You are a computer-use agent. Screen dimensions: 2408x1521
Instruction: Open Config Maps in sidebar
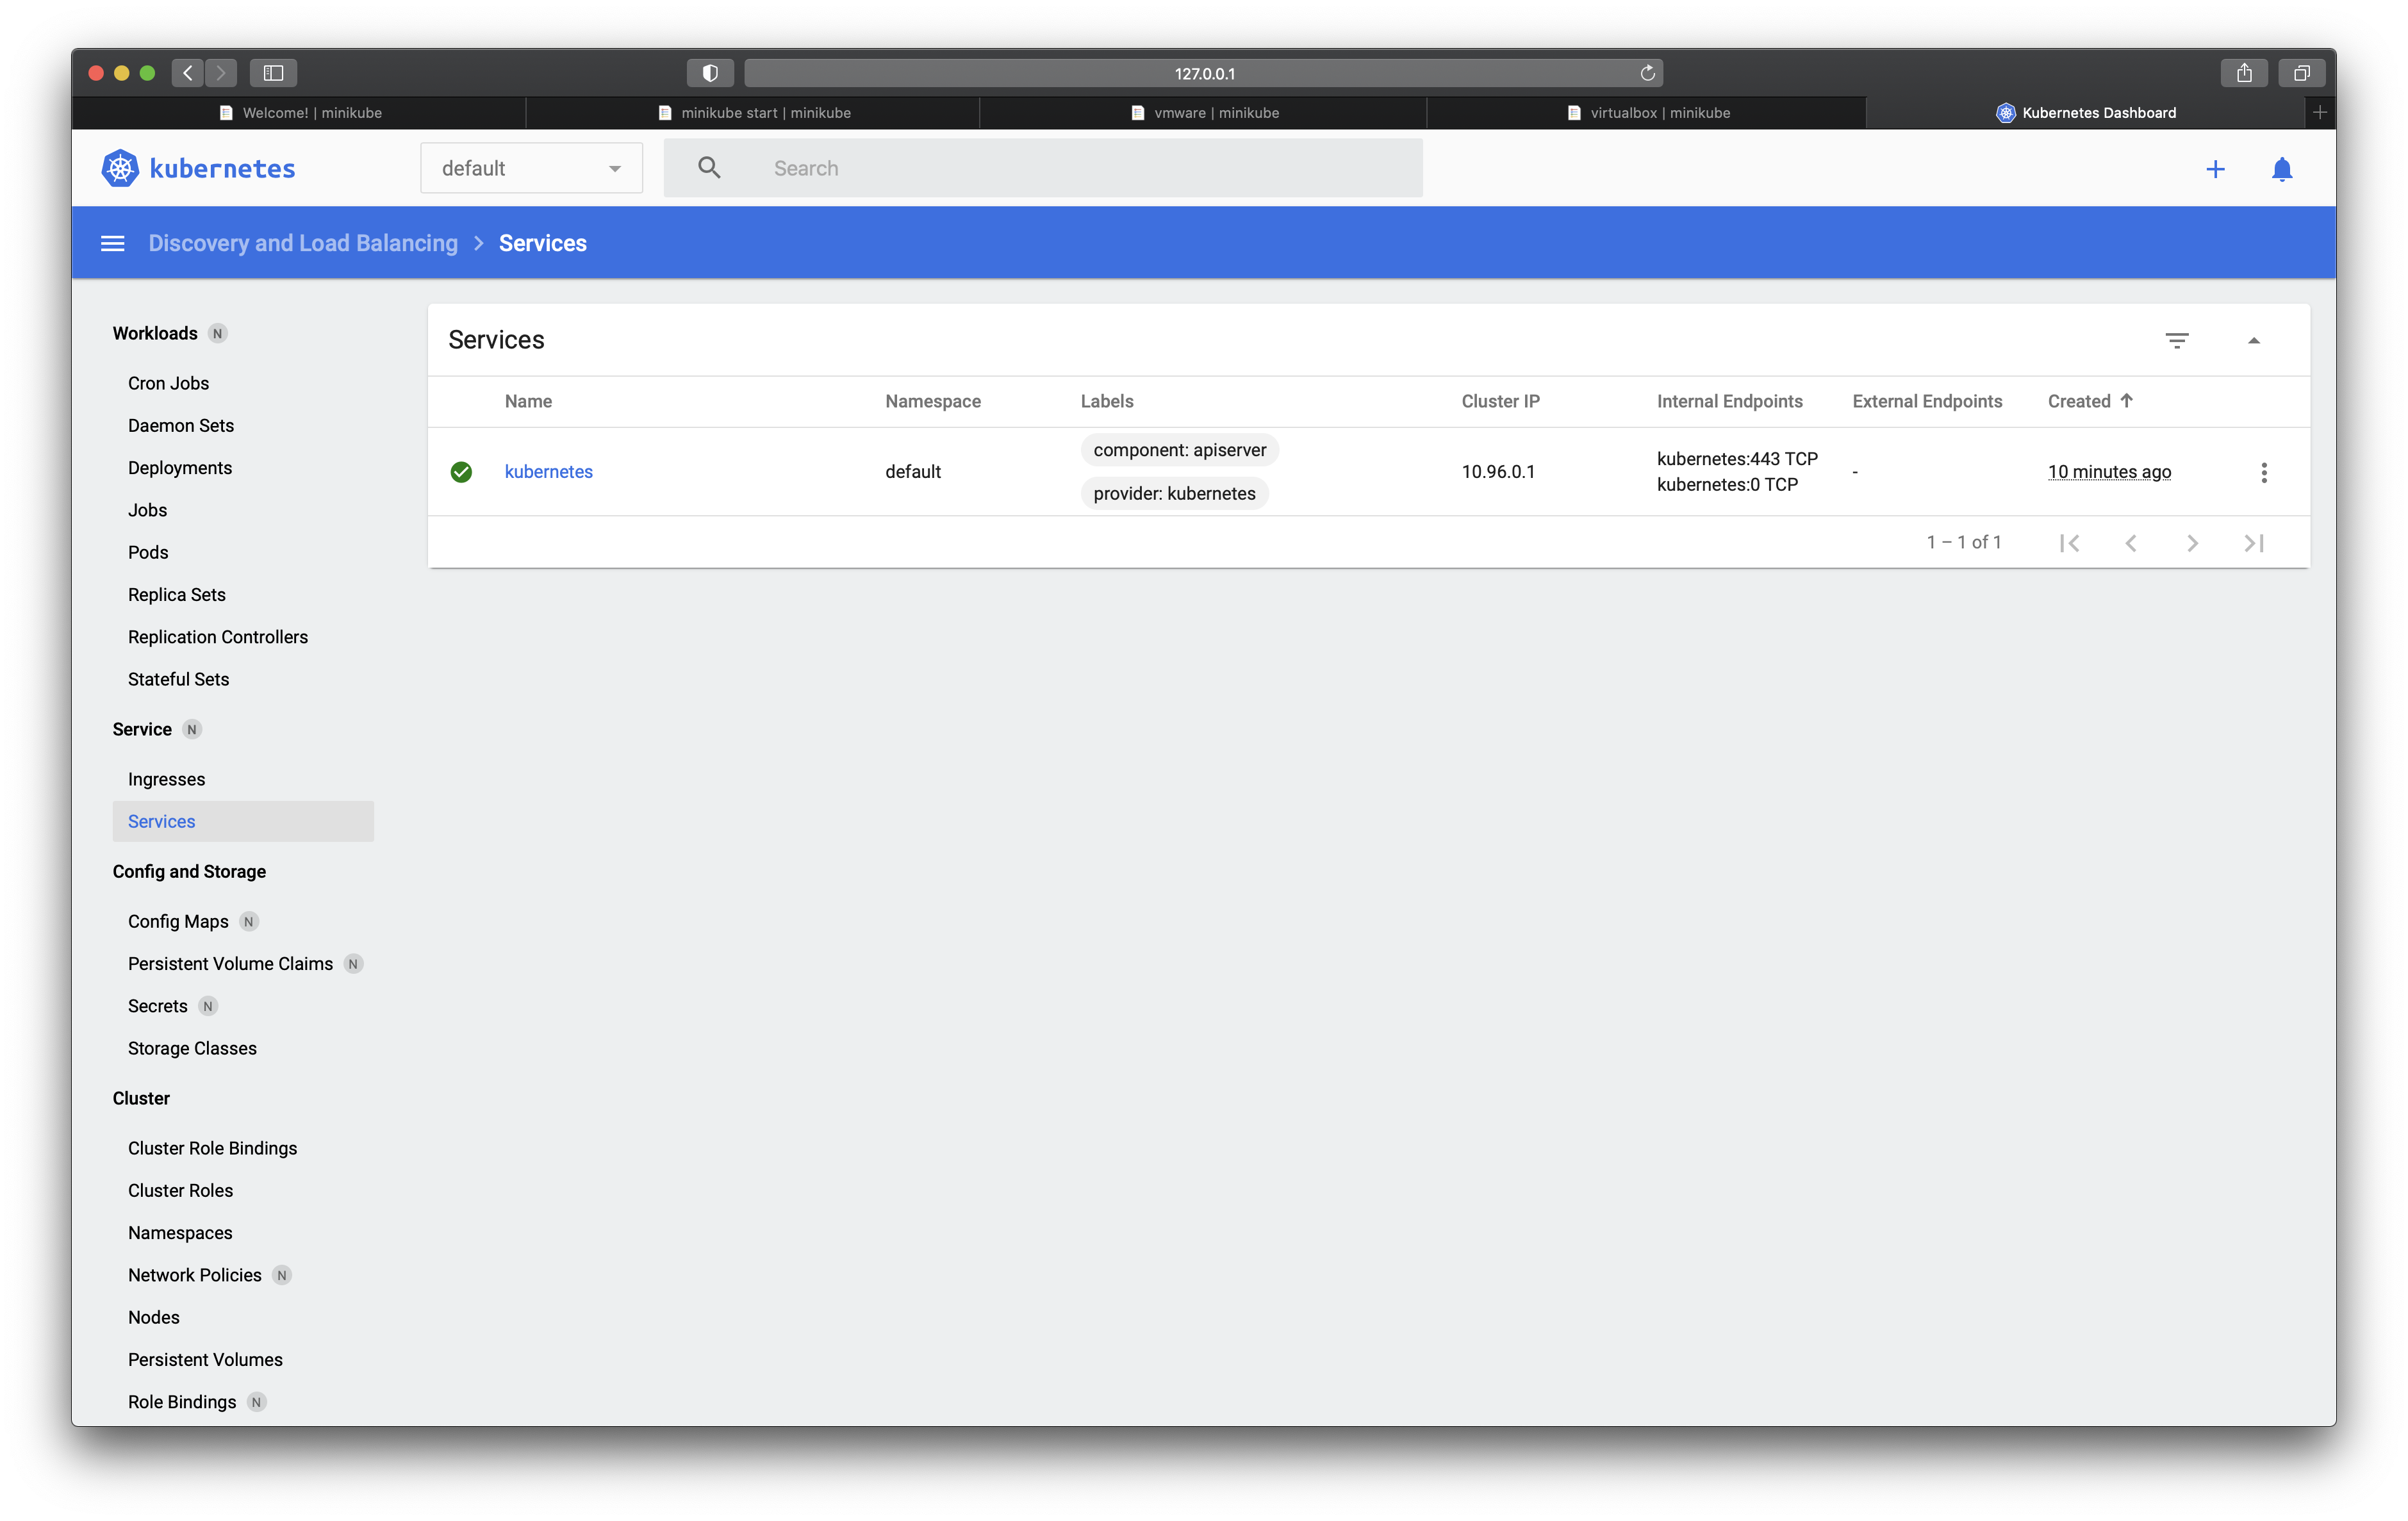point(178,921)
